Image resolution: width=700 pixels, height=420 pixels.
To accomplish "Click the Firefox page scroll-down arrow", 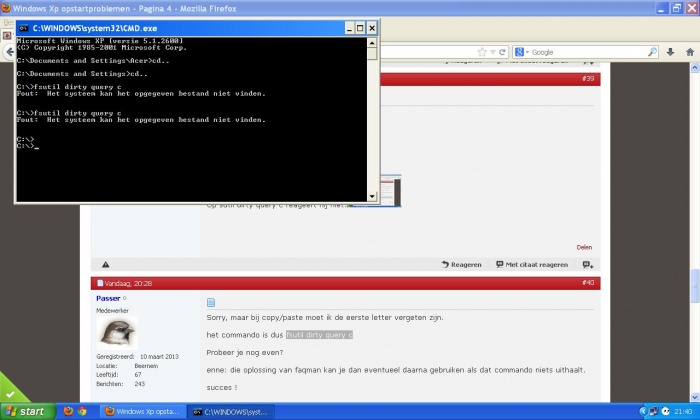I will (695, 397).
